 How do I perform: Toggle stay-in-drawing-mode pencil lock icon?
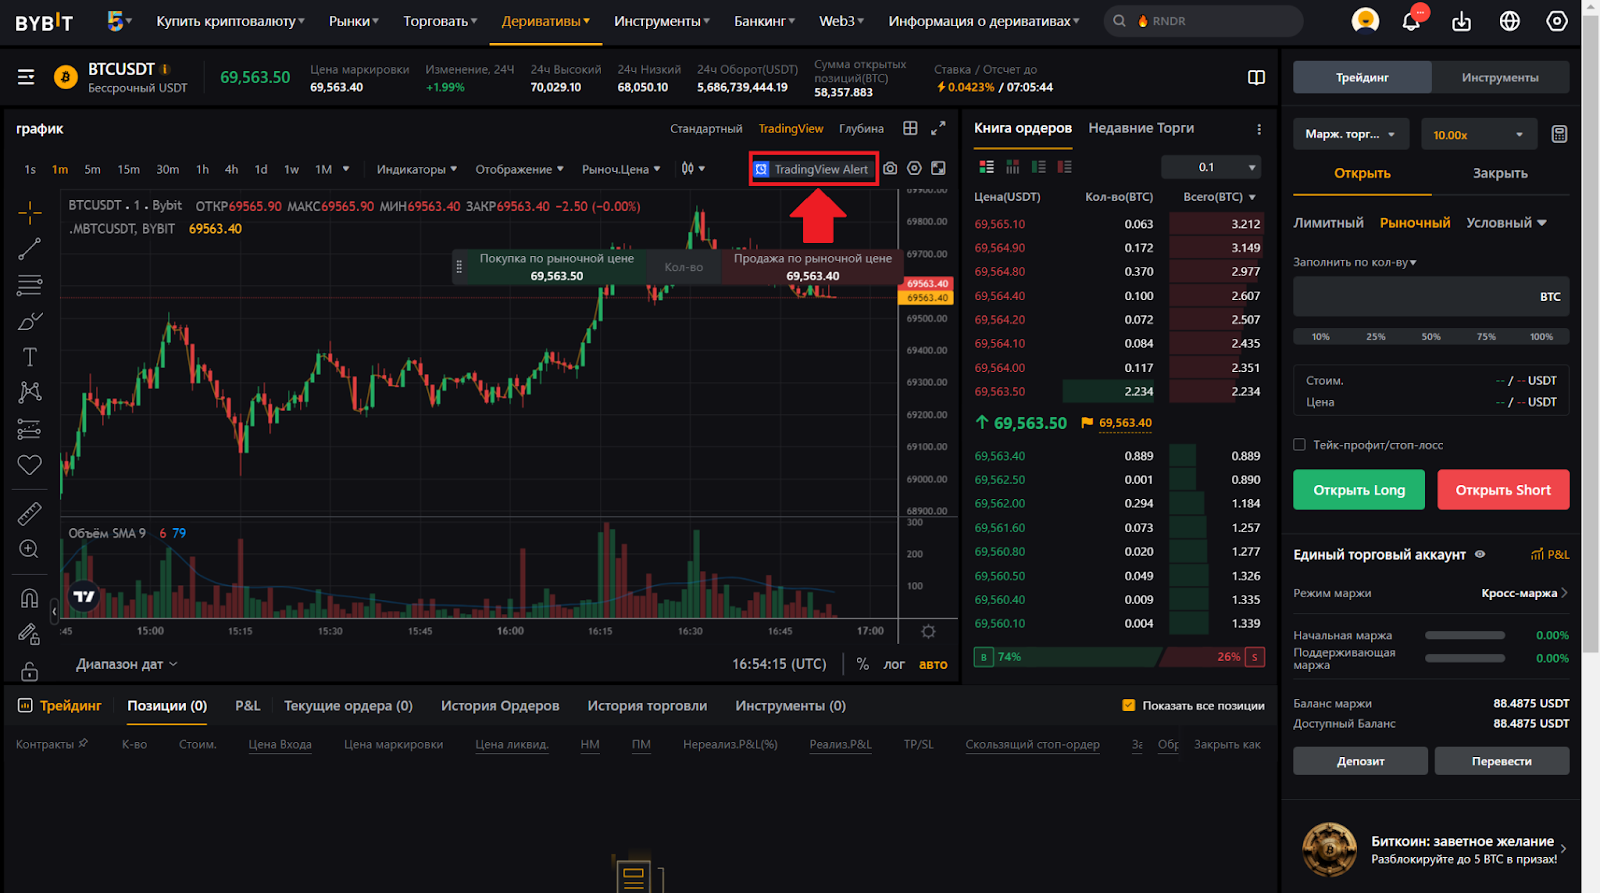[x=30, y=634]
